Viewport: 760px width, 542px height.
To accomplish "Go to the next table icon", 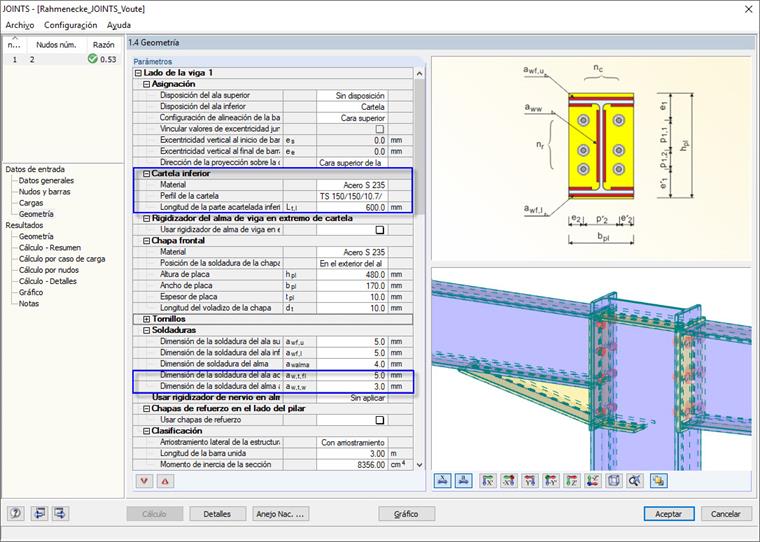I will coord(61,513).
